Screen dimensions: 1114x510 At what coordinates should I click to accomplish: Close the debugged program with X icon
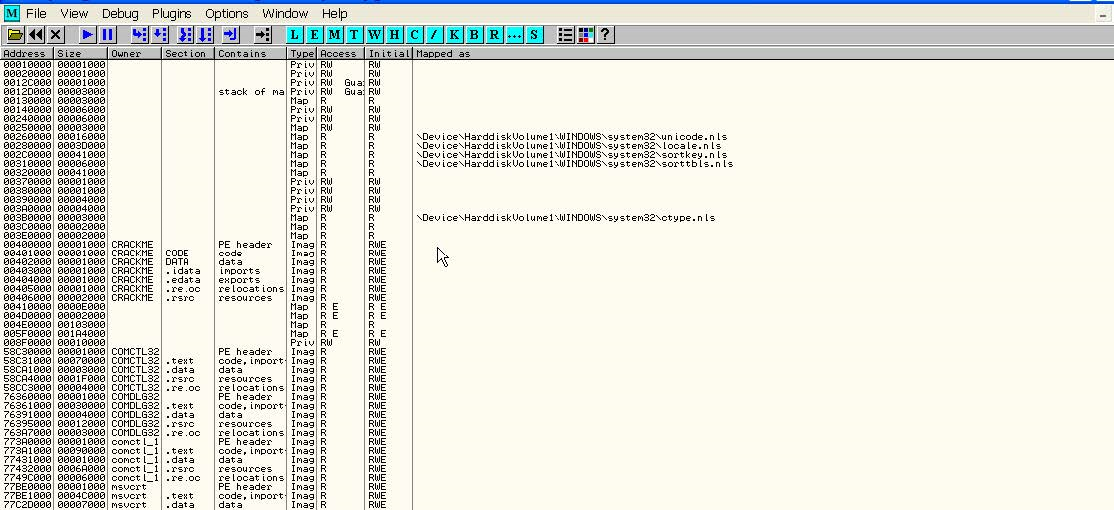pos(56,35)
